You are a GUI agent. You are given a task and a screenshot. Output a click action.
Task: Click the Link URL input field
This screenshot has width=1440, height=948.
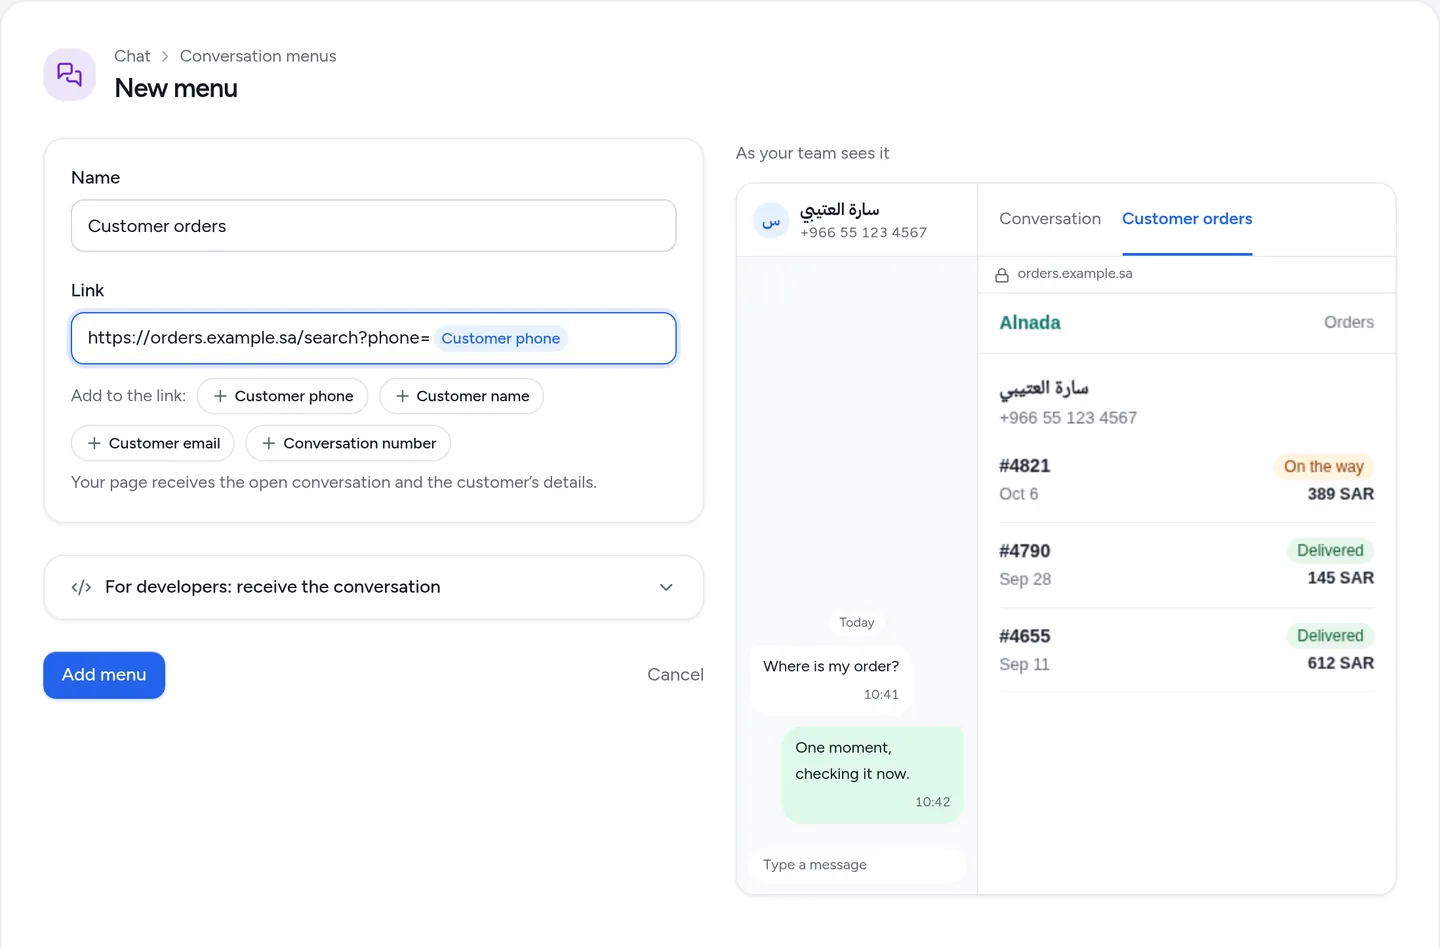pyautogui.click(x=374, y=338)
